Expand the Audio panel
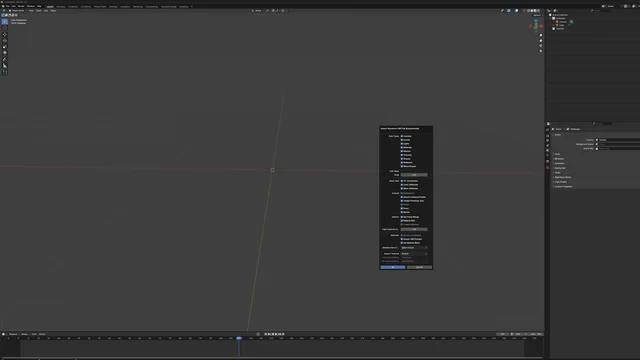The image size is (640, 360). [557, 173]
